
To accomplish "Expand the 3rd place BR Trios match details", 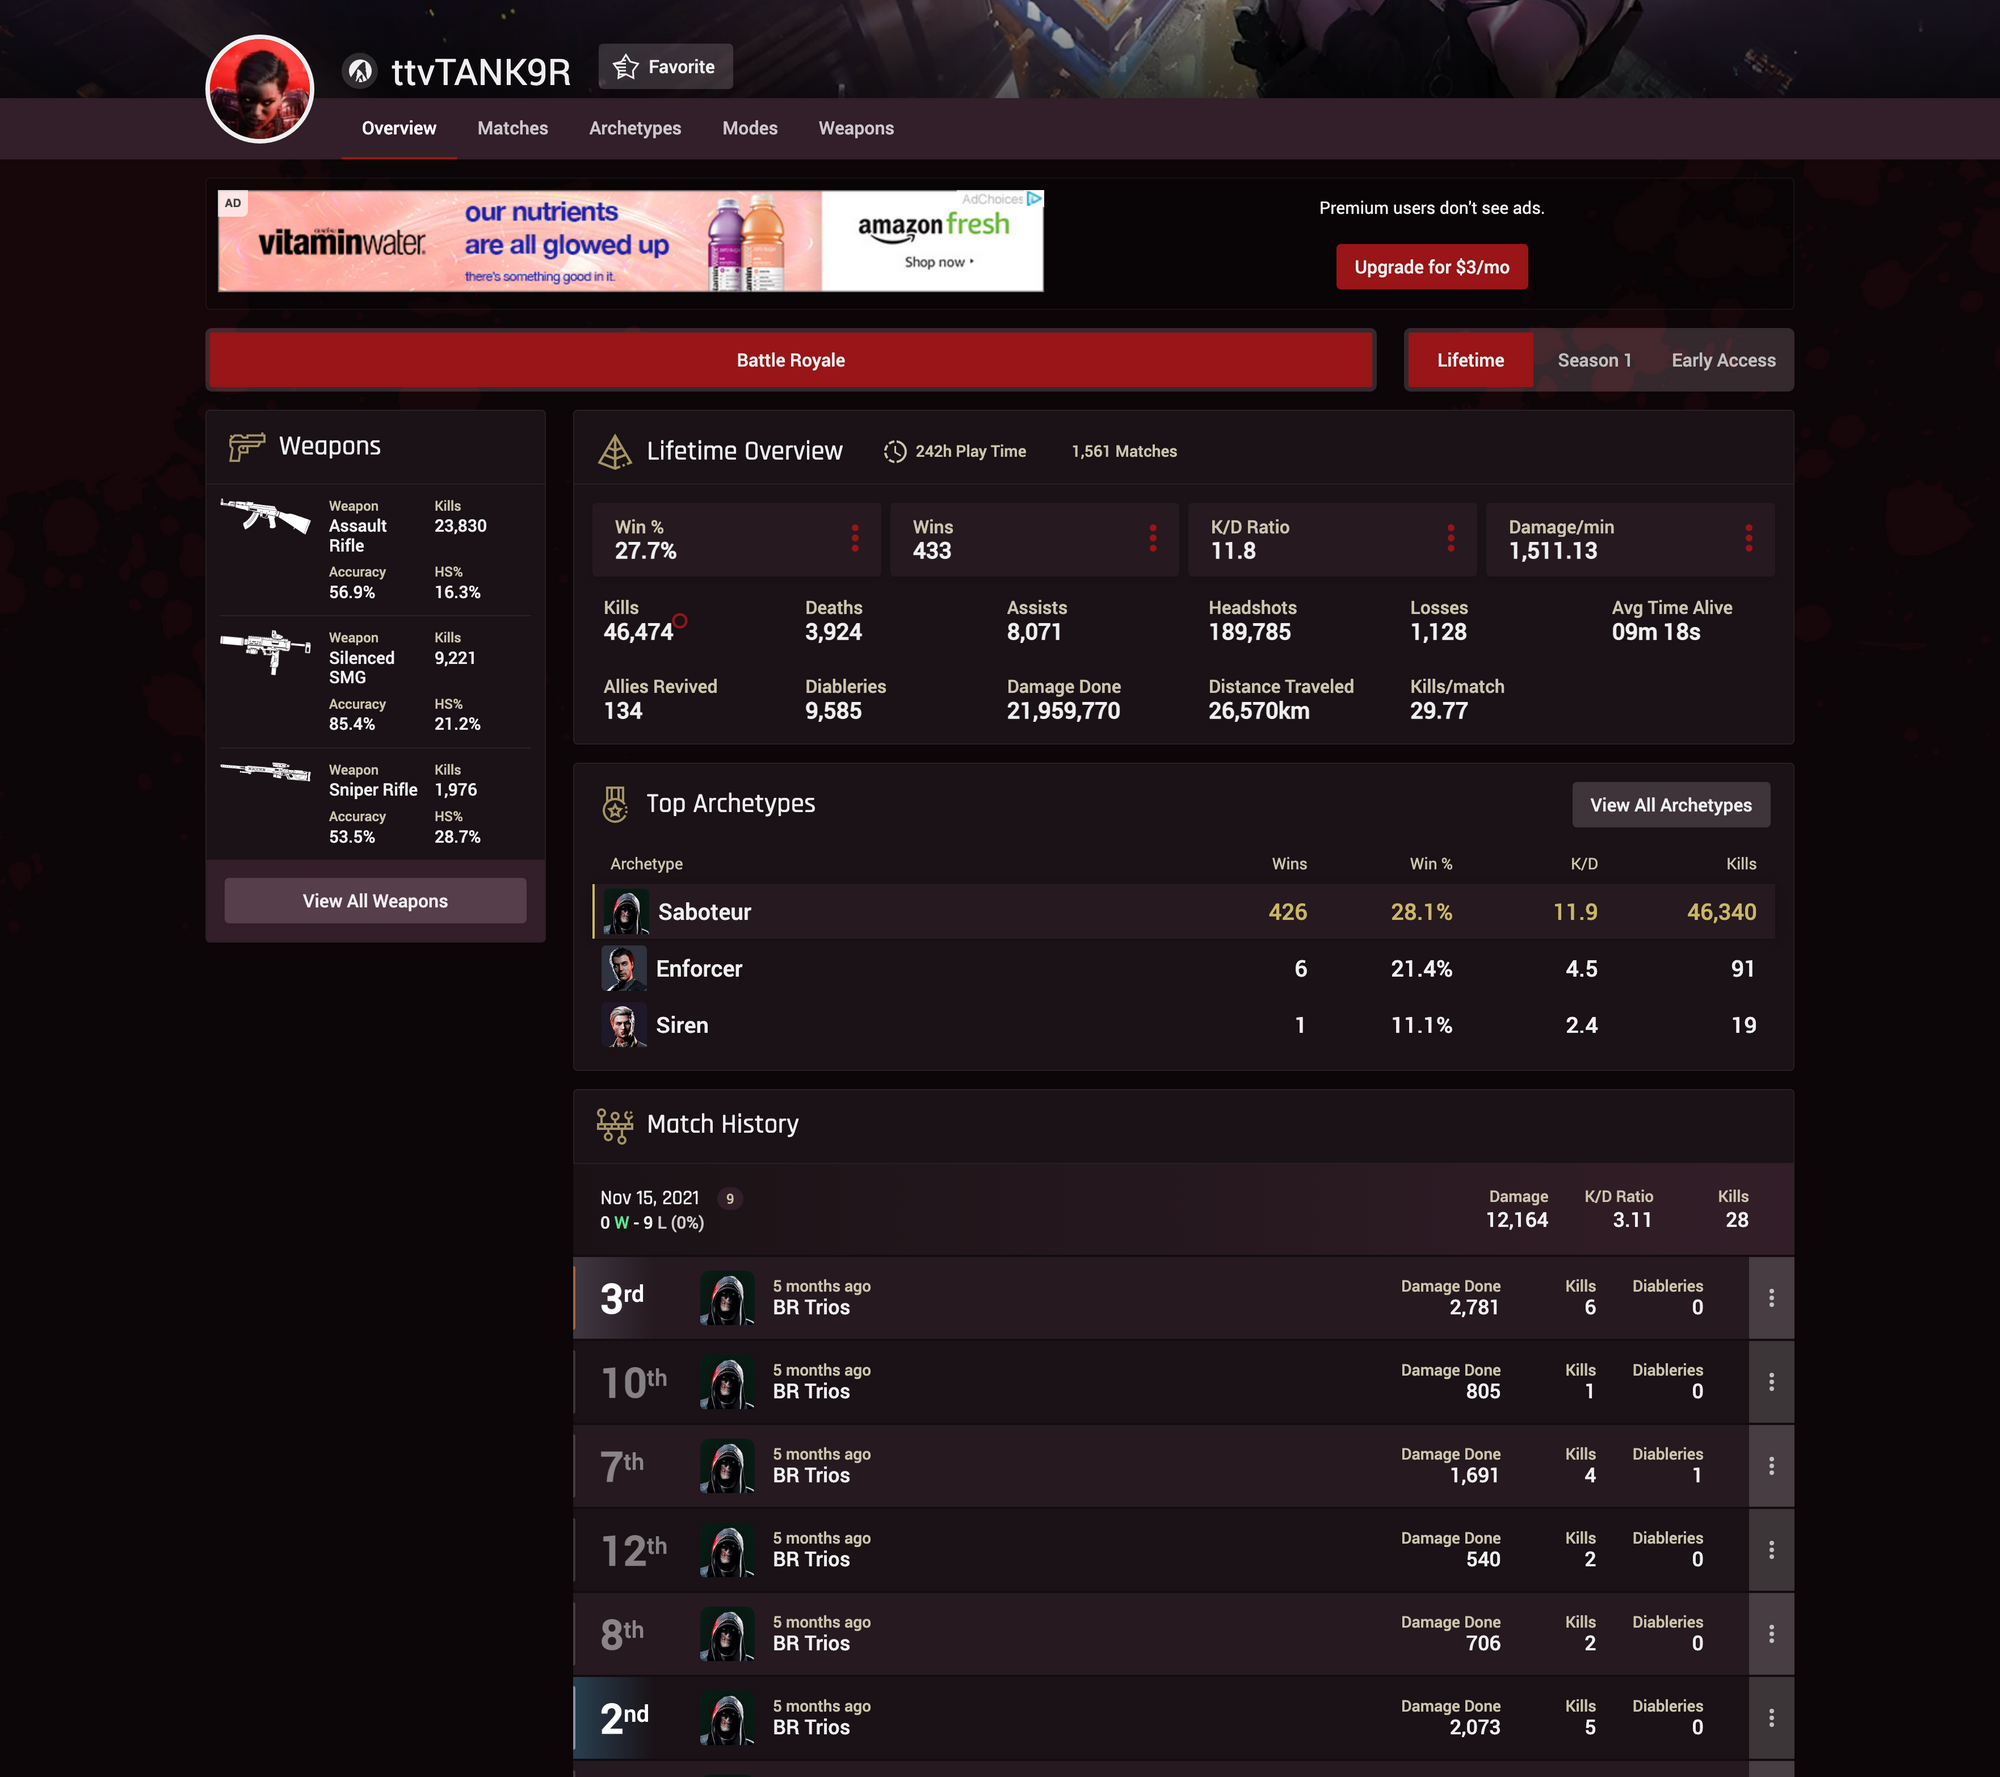I will pyautogui.click(x=1772, y=1297).
